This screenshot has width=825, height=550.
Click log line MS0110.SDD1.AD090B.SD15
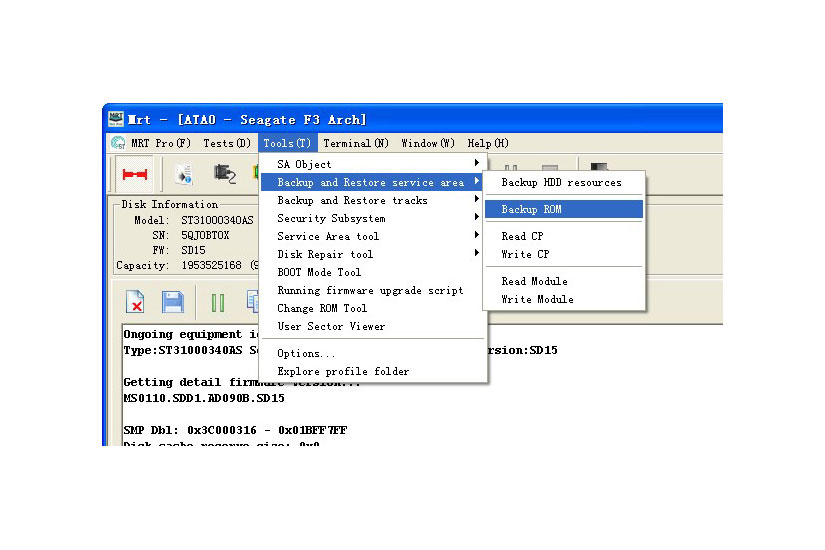pyautogui.click(x=204, y=398)
